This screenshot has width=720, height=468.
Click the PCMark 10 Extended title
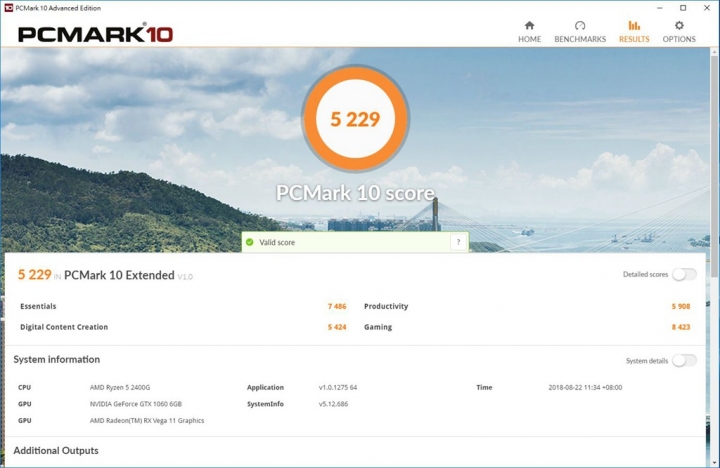[119, 275]
